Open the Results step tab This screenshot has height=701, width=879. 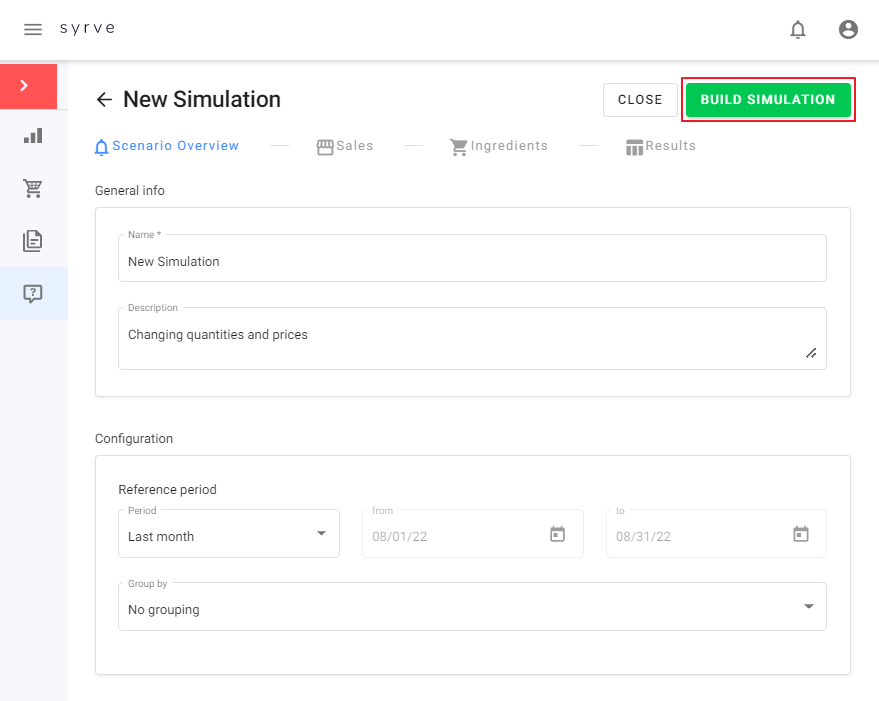point(661,146)
